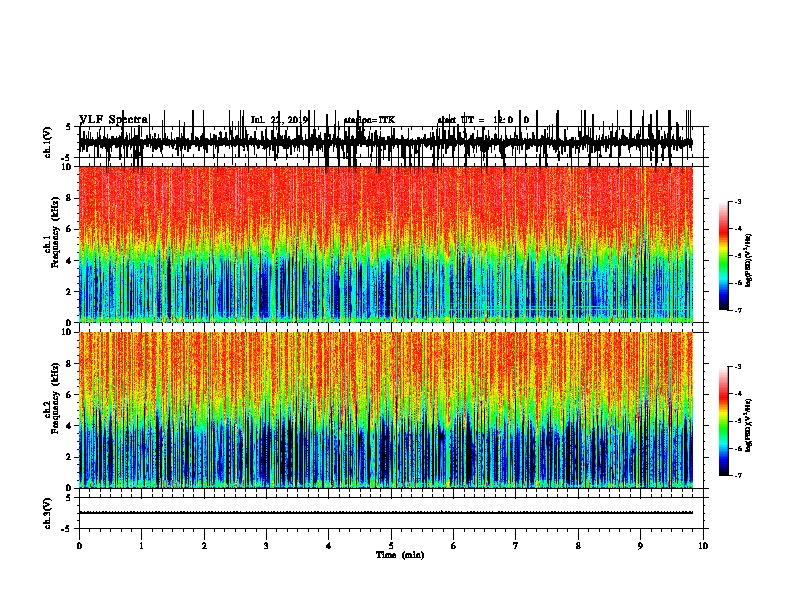The width and height of the screenshot is (792, 612).
Task: Click the ch.1 color scale bar
Action: tap(723, 256)
